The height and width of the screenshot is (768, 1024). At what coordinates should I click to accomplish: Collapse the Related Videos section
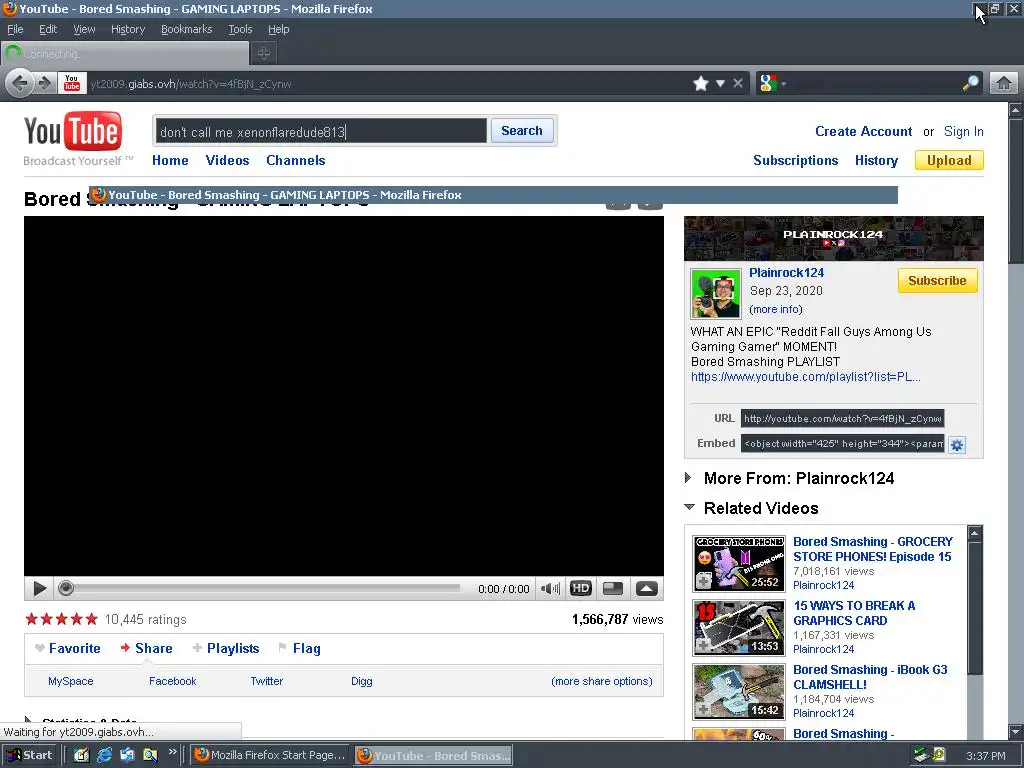[x=689, y=507]
